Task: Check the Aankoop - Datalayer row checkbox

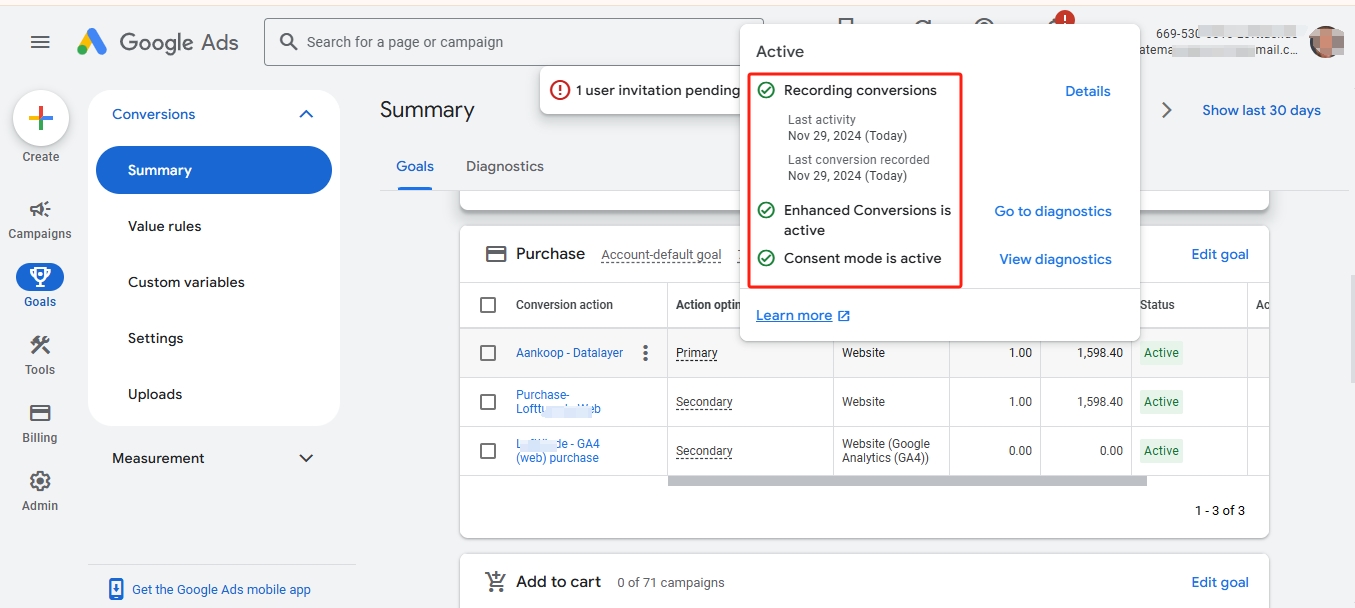Action: point(488,353)
